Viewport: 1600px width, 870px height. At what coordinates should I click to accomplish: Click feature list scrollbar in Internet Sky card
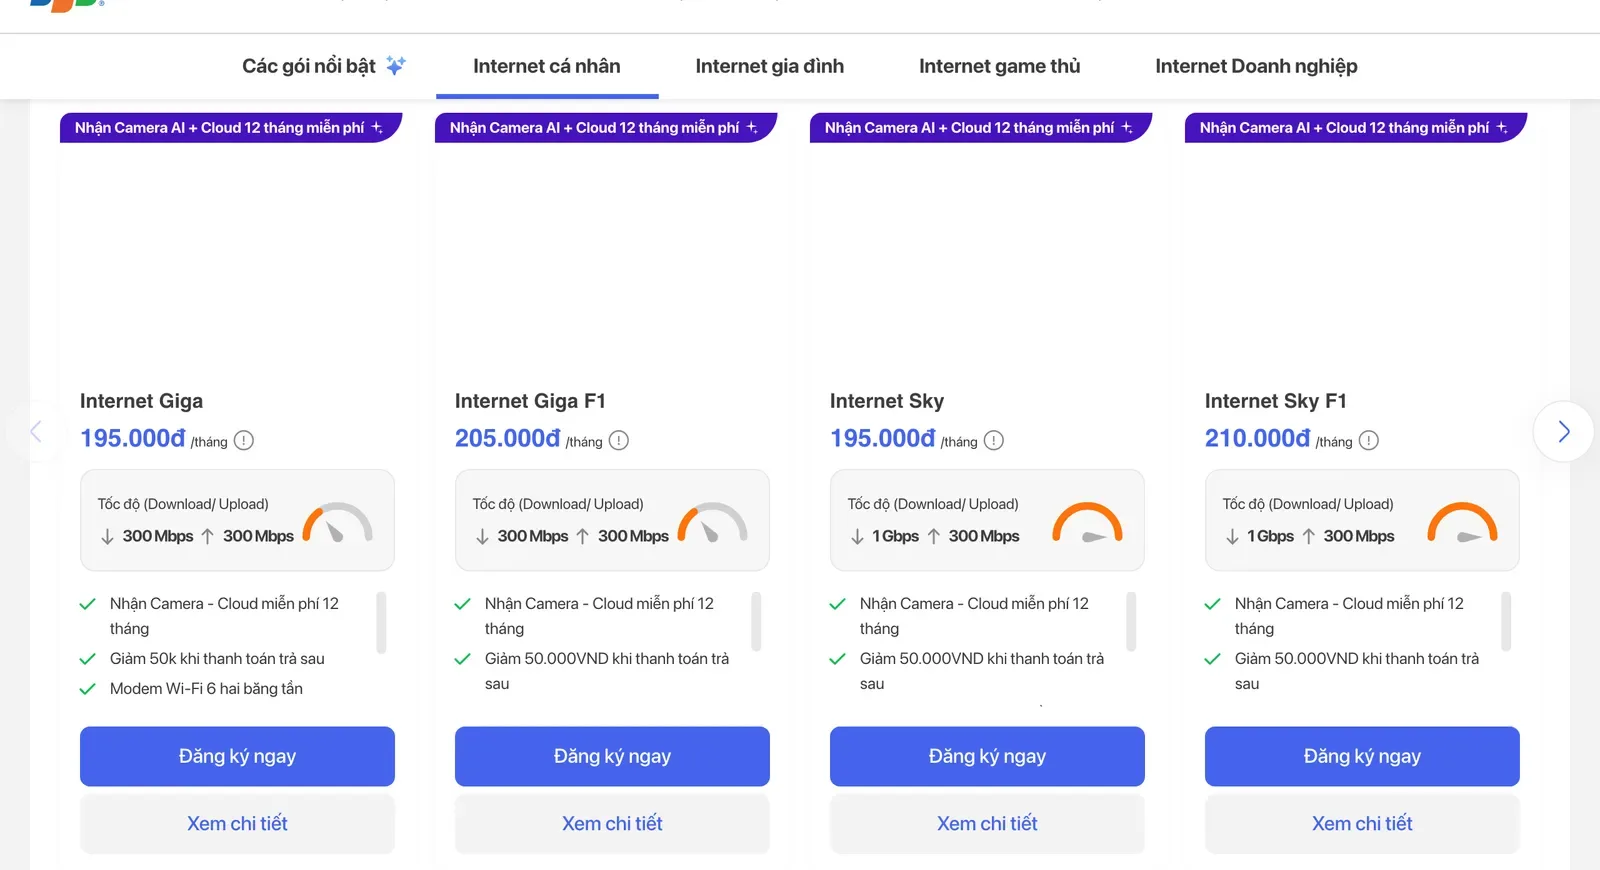click(1131, 622)
